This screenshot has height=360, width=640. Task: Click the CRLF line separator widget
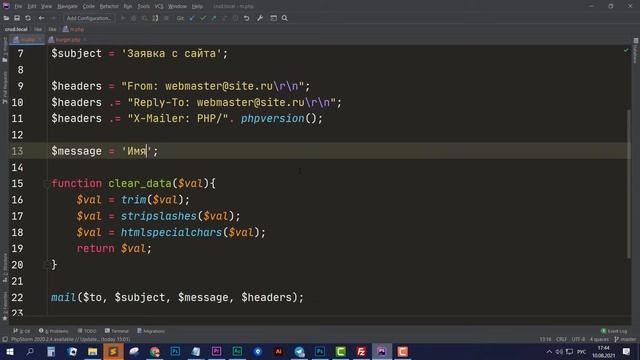561,339
